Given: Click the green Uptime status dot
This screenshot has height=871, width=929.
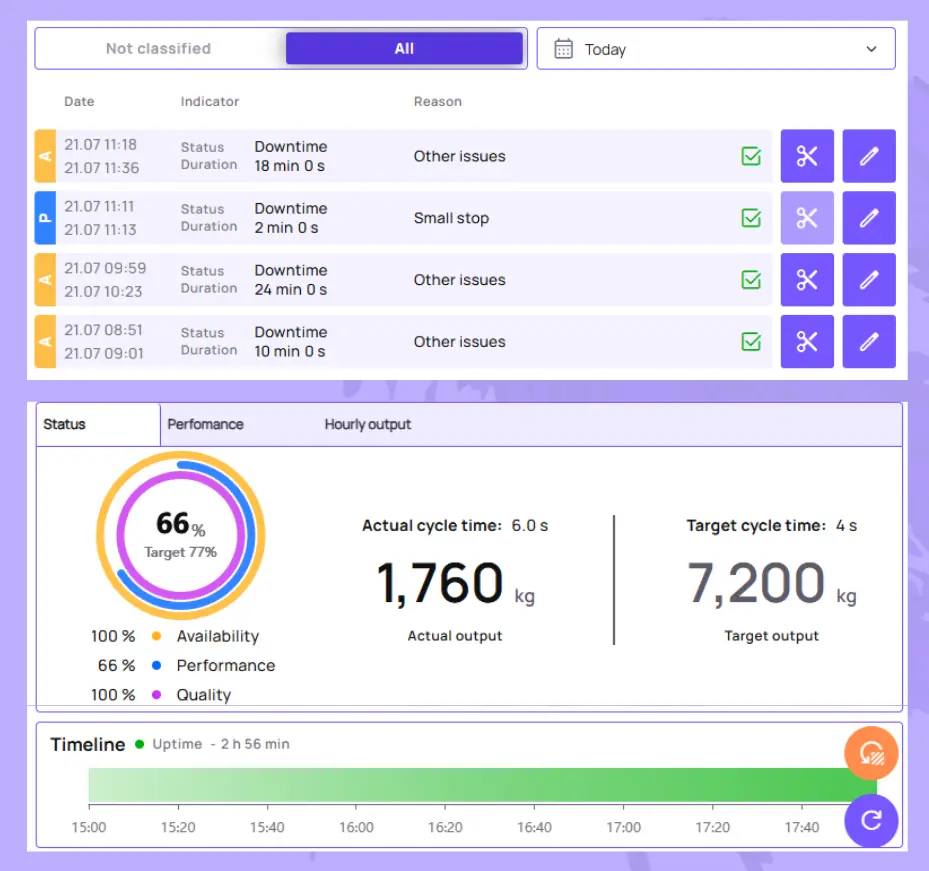Looking at the screenshot, I should pos(139,744).
